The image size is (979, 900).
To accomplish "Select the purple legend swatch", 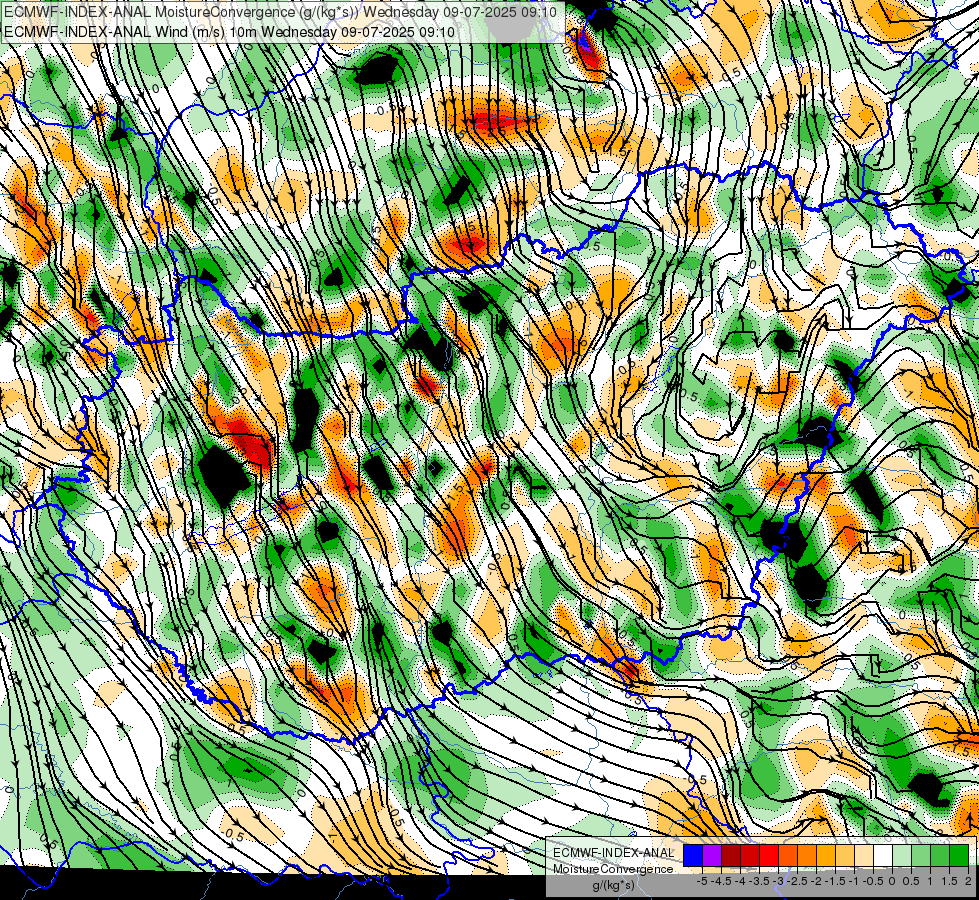I will tap(712, 855).
